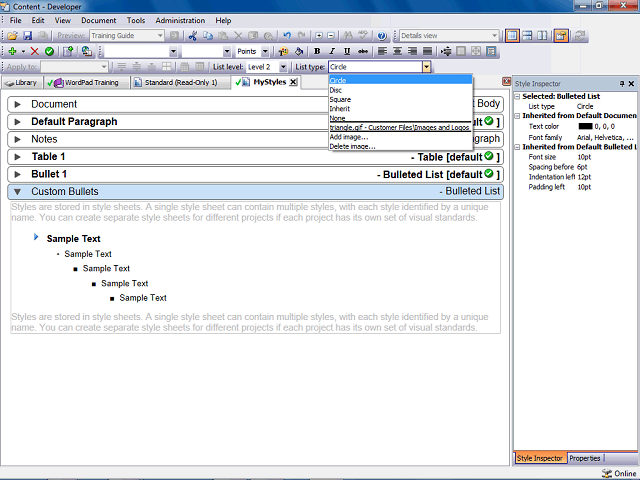This screenshot has width=640, height=480.
Task: Toggle the highlighted properties pane button
Action: [561, 36]
